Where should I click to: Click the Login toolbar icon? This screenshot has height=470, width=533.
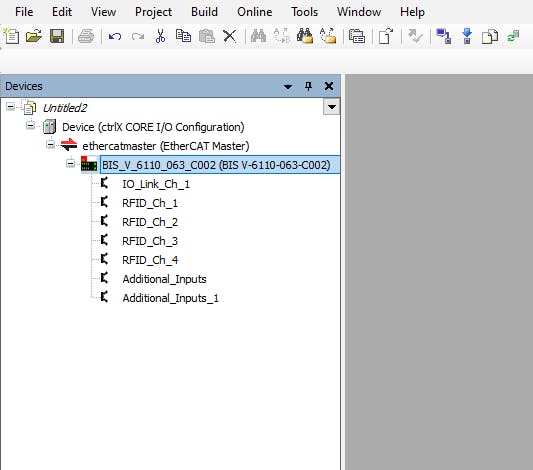pyautogui.click(x=444, y=36)
